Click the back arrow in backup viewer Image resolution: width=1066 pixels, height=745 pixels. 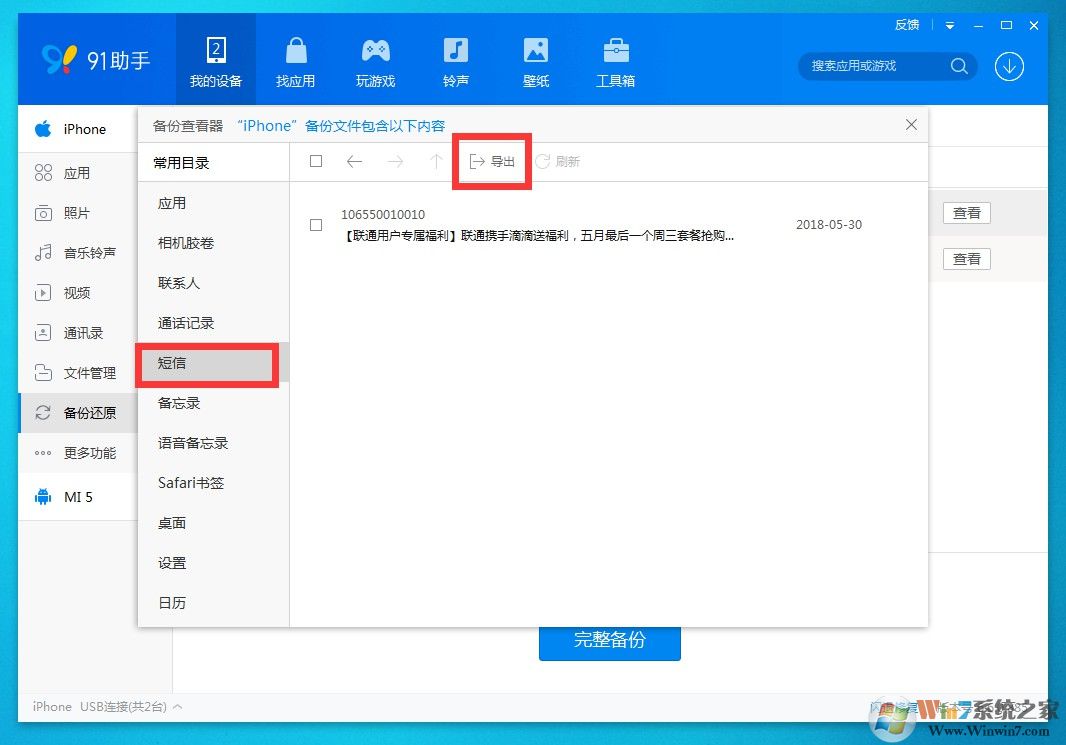[x=355, y=161]
